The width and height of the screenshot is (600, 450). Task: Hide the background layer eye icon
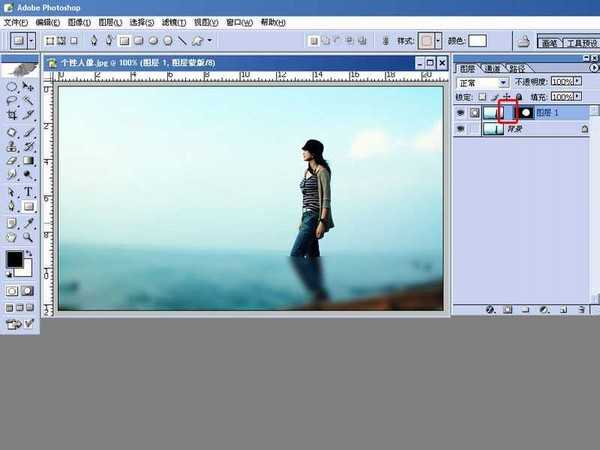tap(460, 129)
